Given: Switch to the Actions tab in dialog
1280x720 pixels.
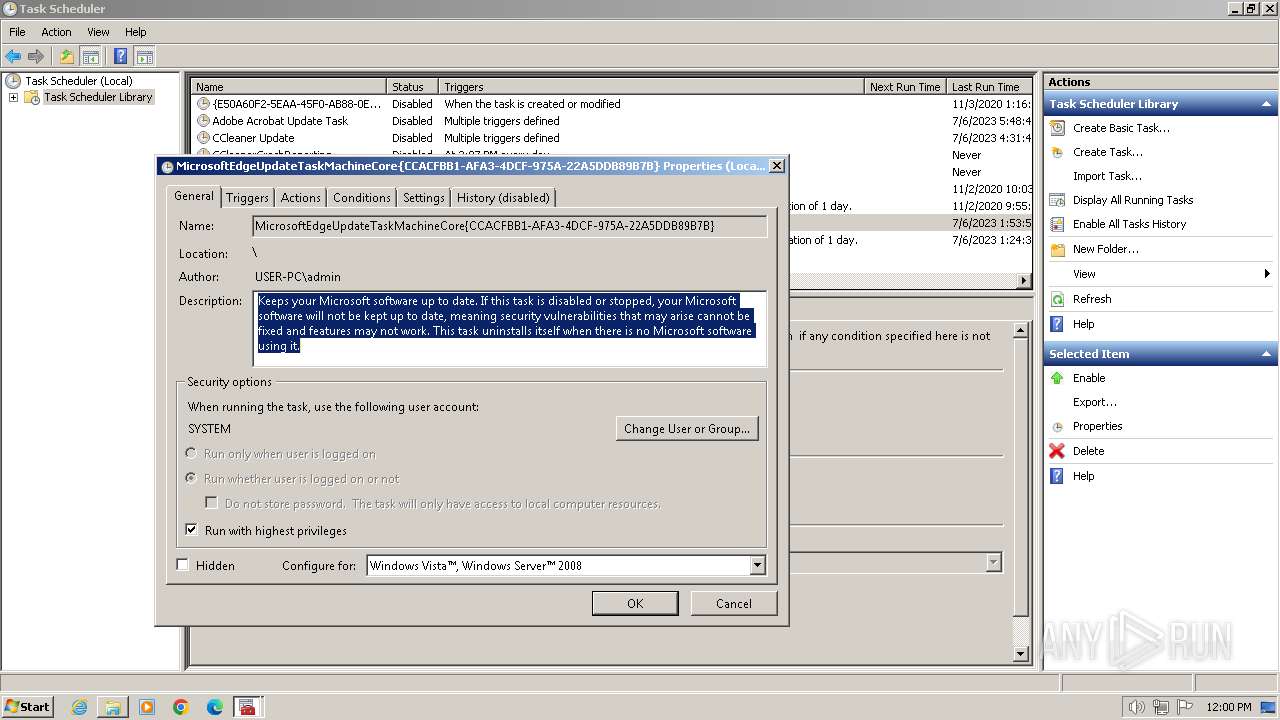Looking at the screenshot, I should pyautogui.click(x=301, y=198).
